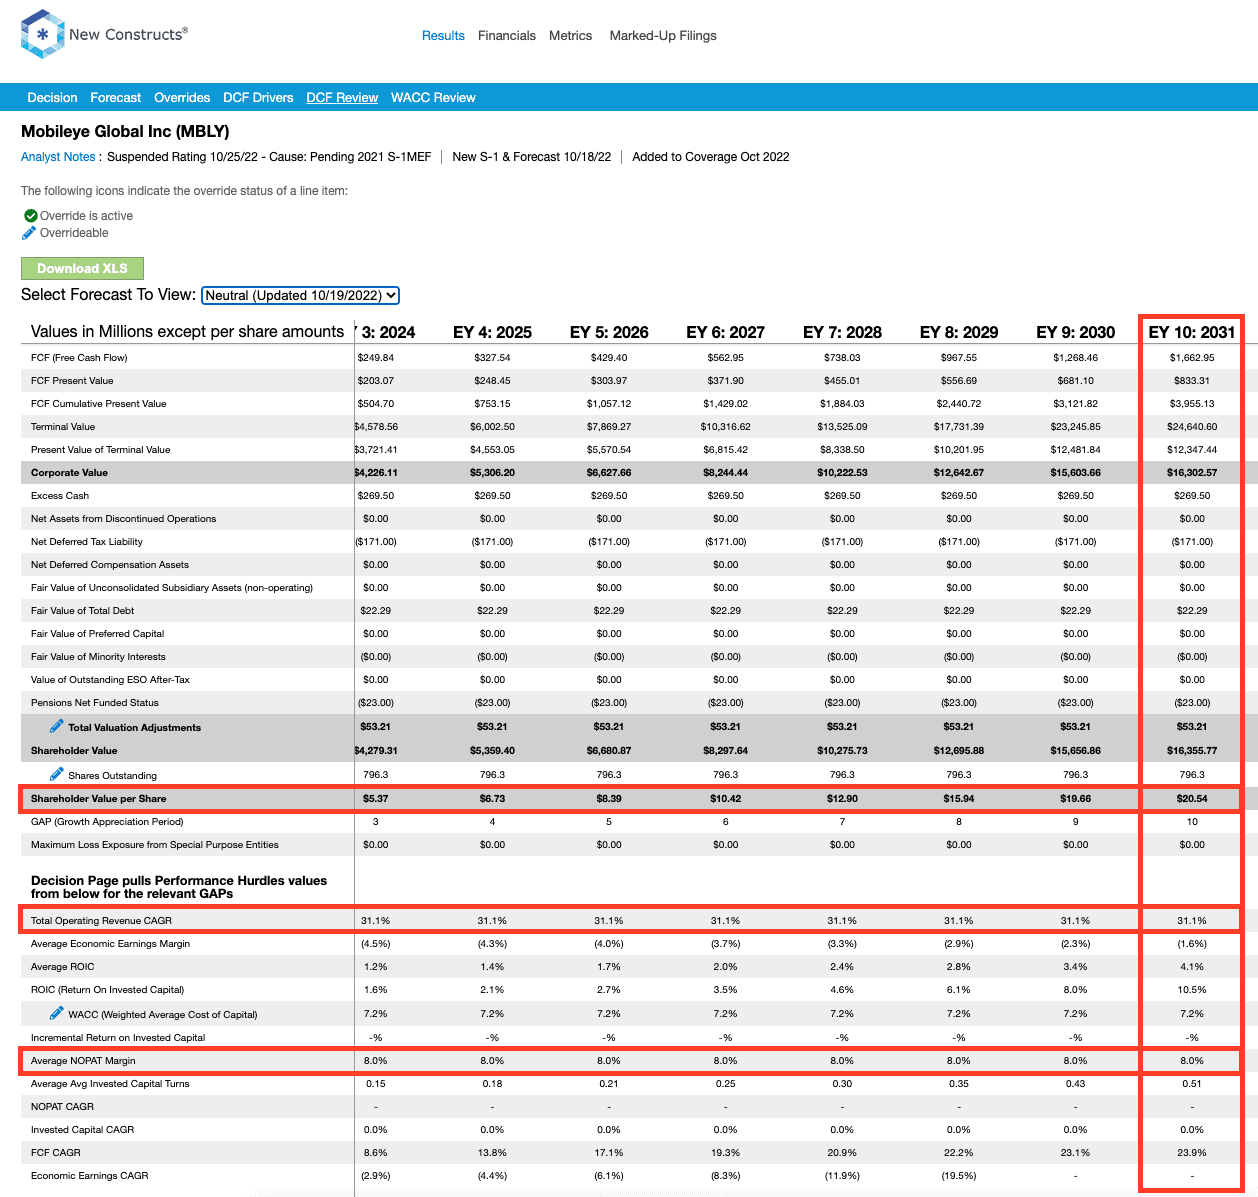
Task: Click the Shareholder Value per Share label
Action: point(99,799)
